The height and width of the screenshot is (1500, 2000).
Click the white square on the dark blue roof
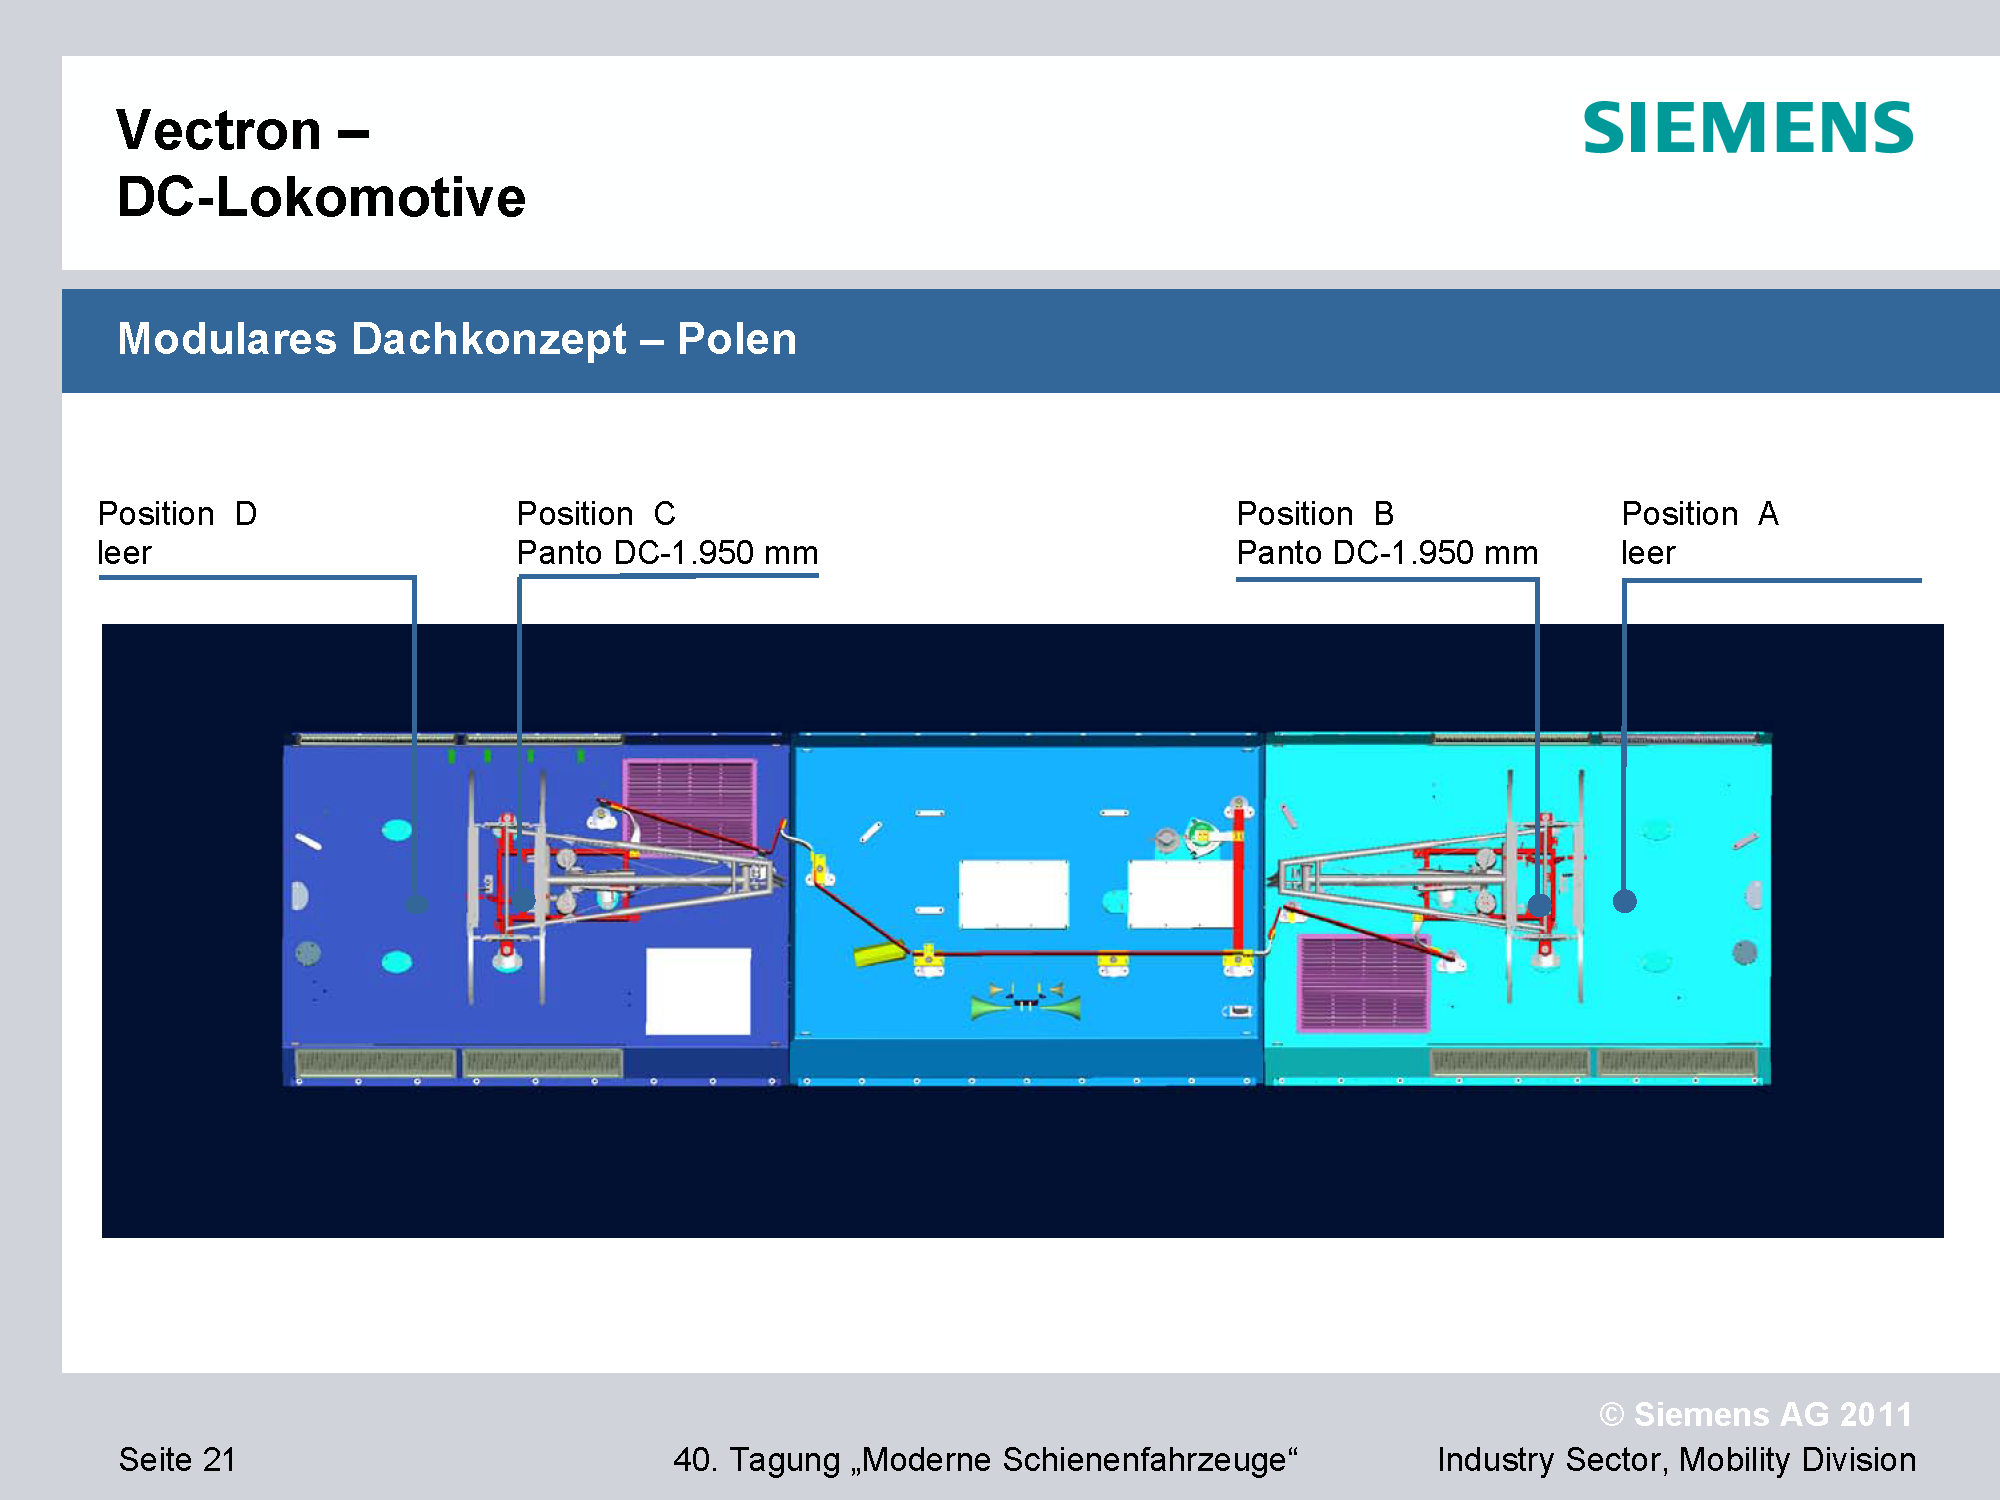click(698, 991)
